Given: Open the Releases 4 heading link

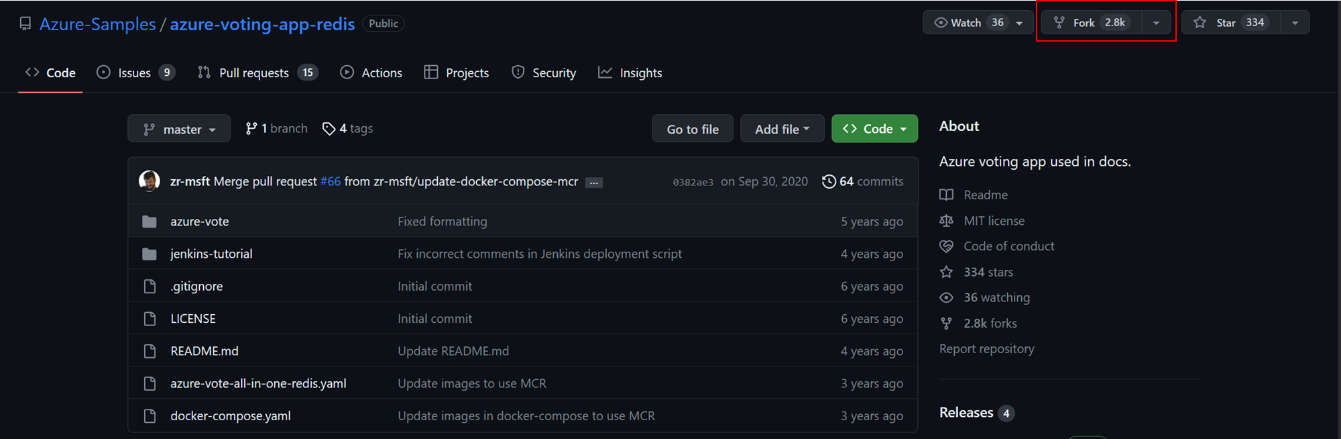Looking at the screenshot, I should click(976, 413).
